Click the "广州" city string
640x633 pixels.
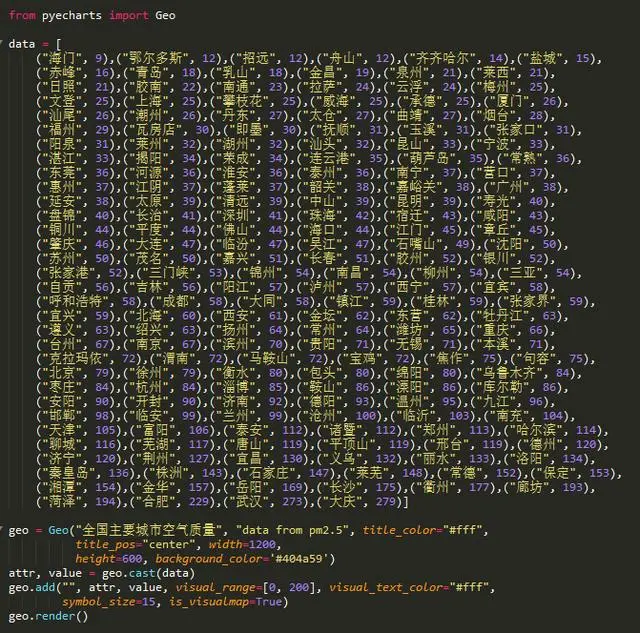coord(510,187)
